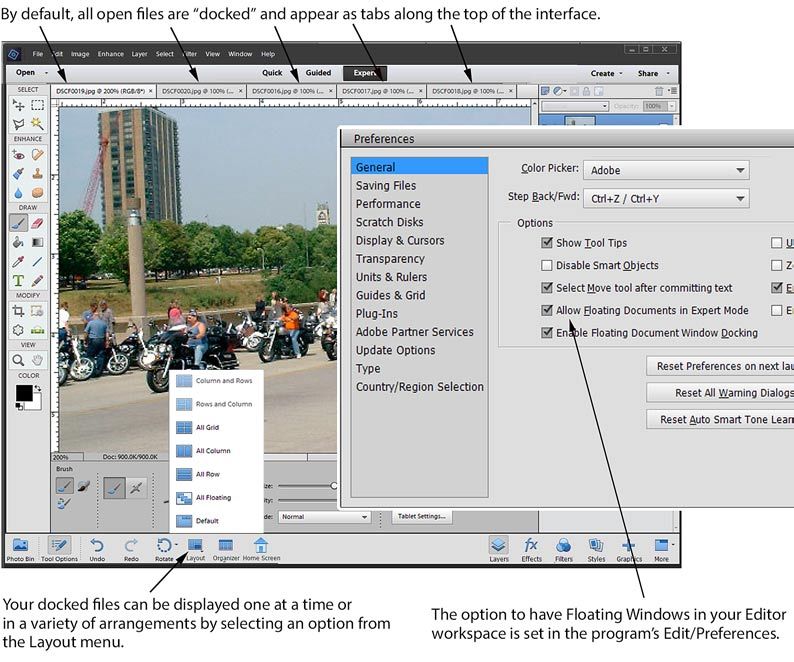Select the Recompose tool
794x662 pixels.
[37, 311]
